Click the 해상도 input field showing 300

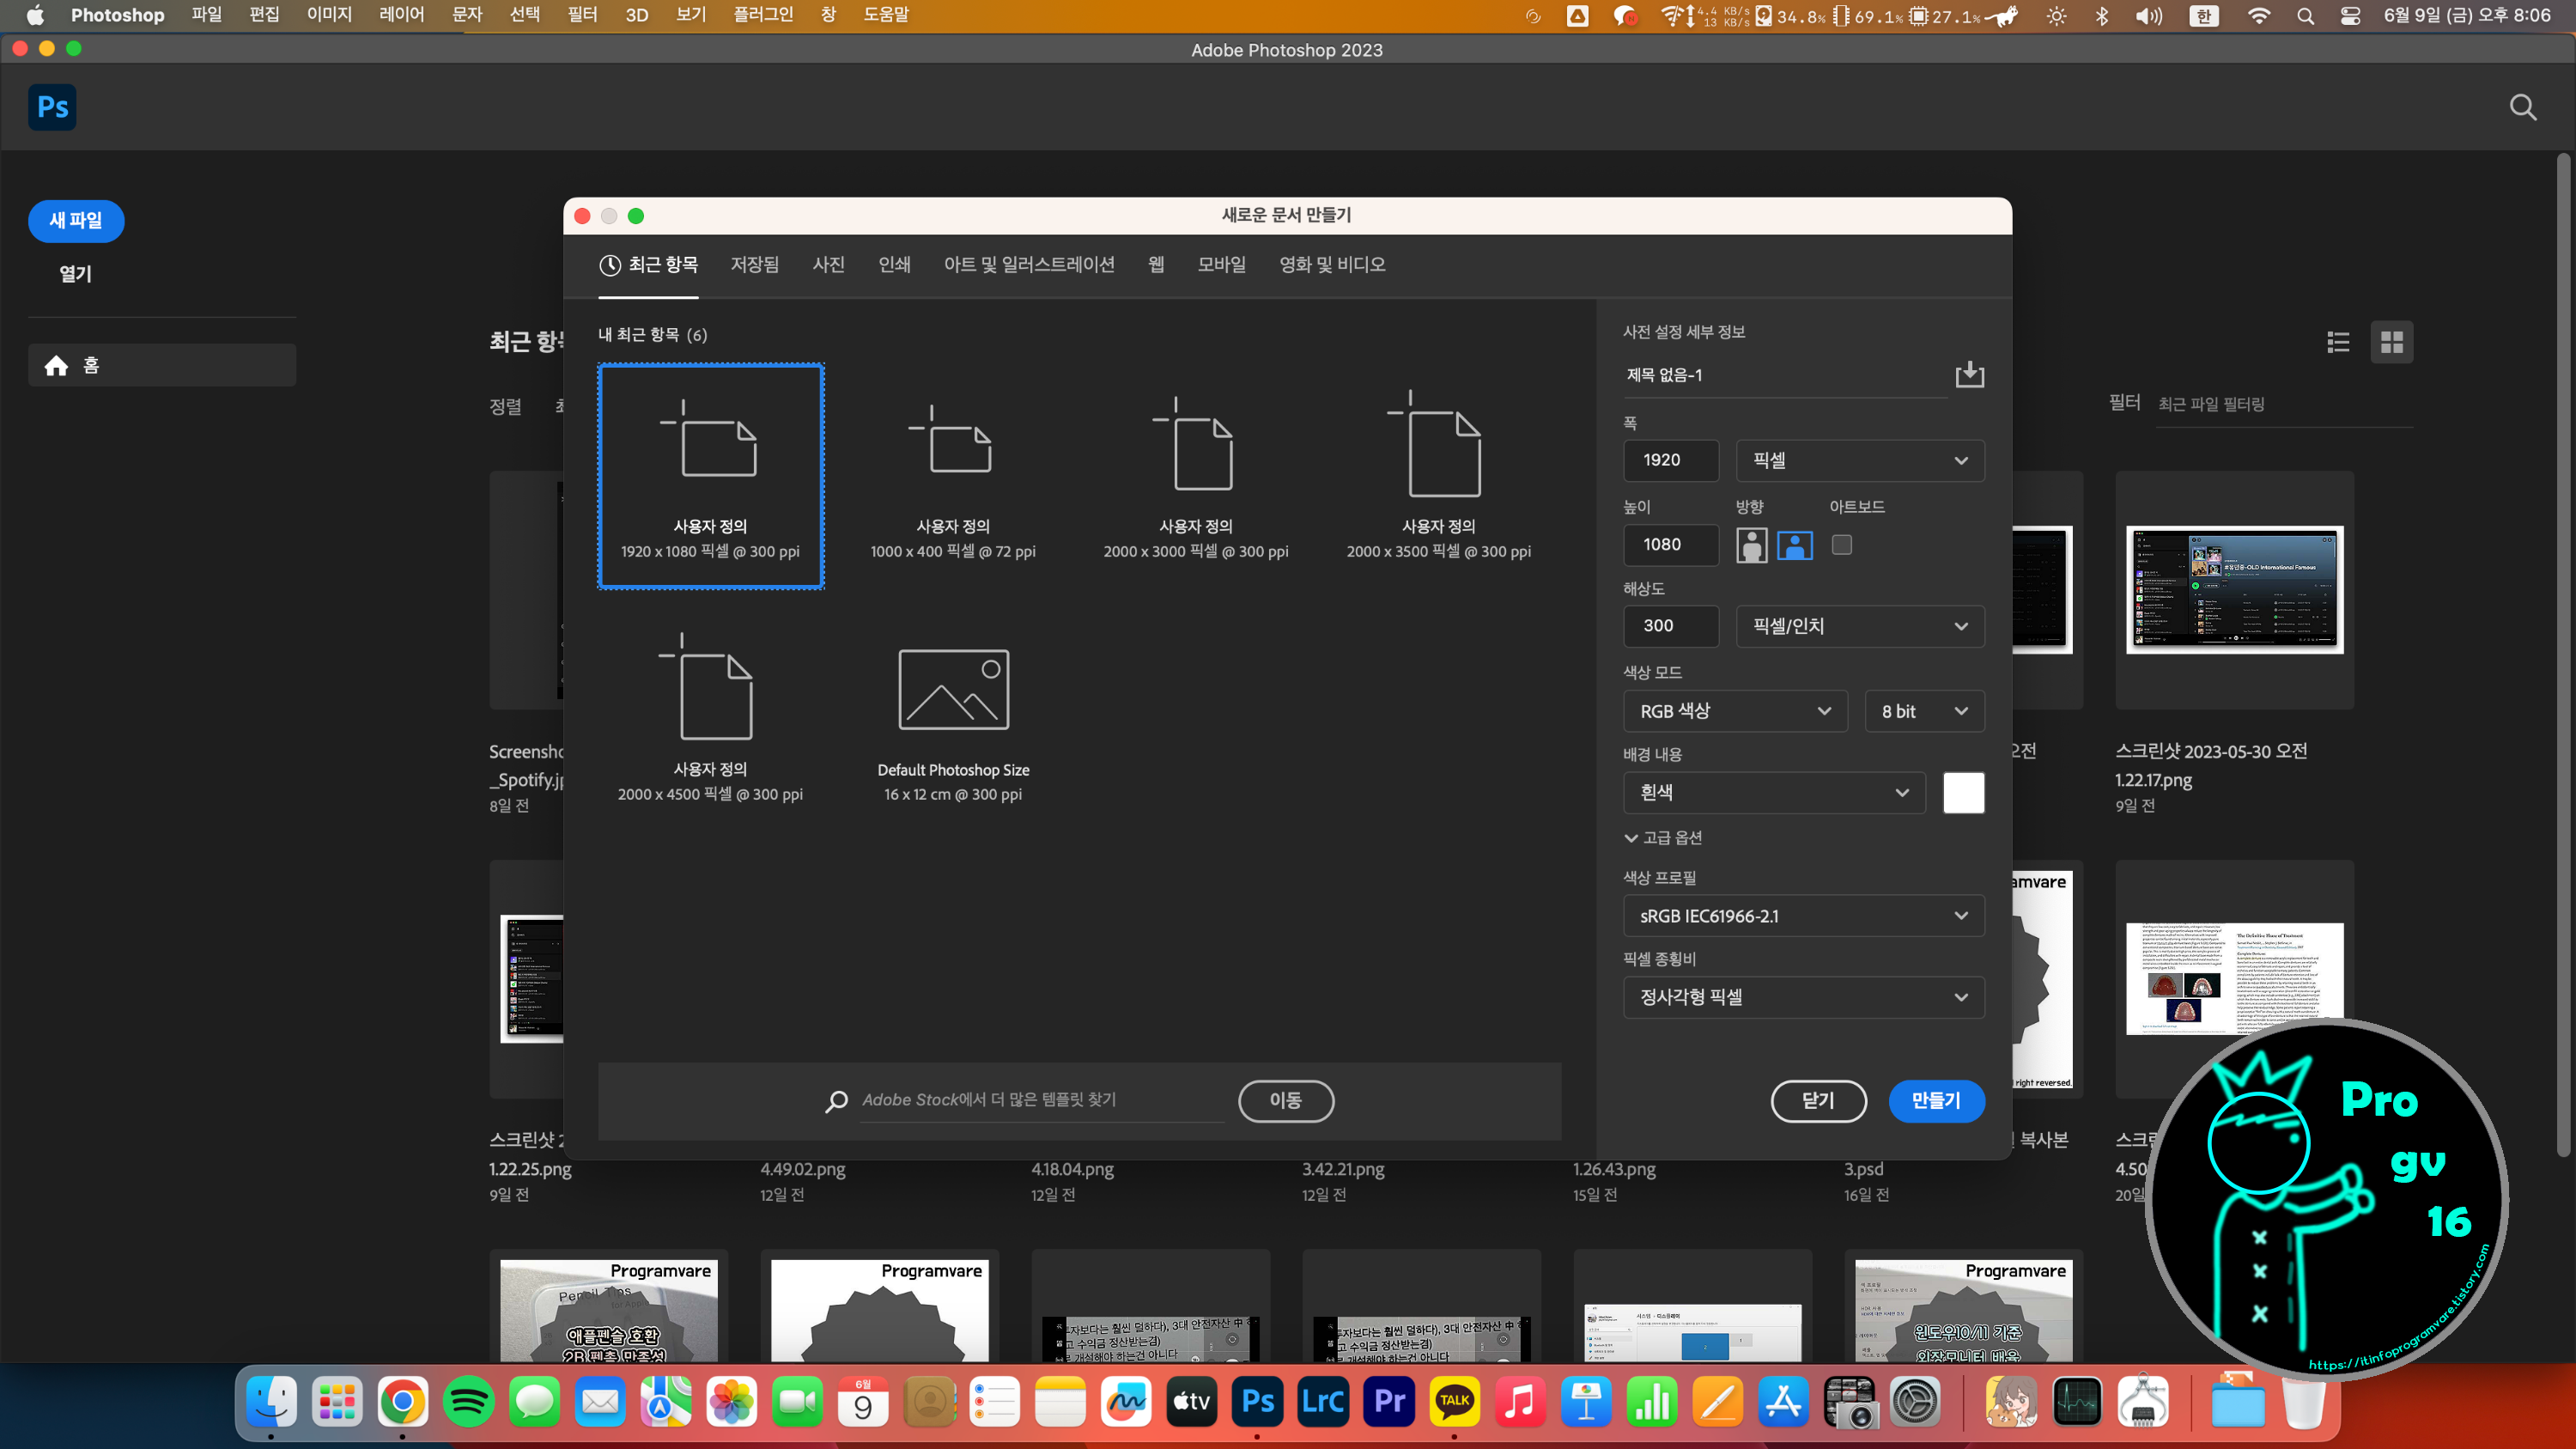(x=1670, y=626)
